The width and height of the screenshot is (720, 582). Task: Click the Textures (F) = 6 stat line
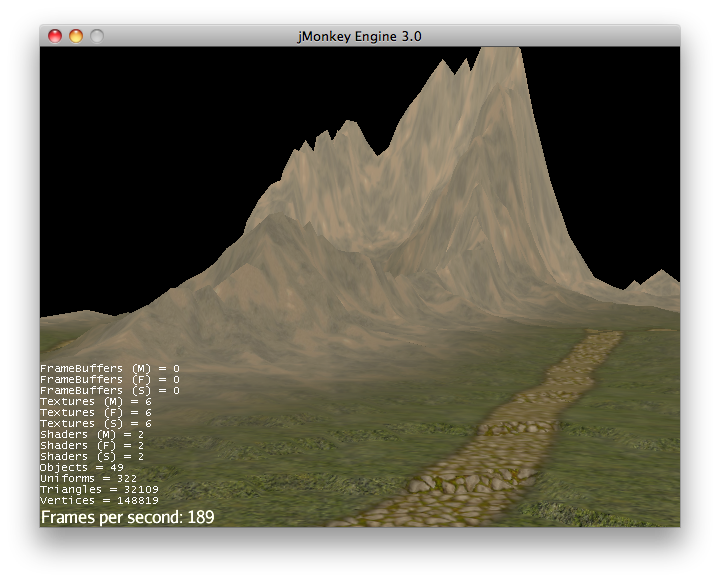(96, 412)
